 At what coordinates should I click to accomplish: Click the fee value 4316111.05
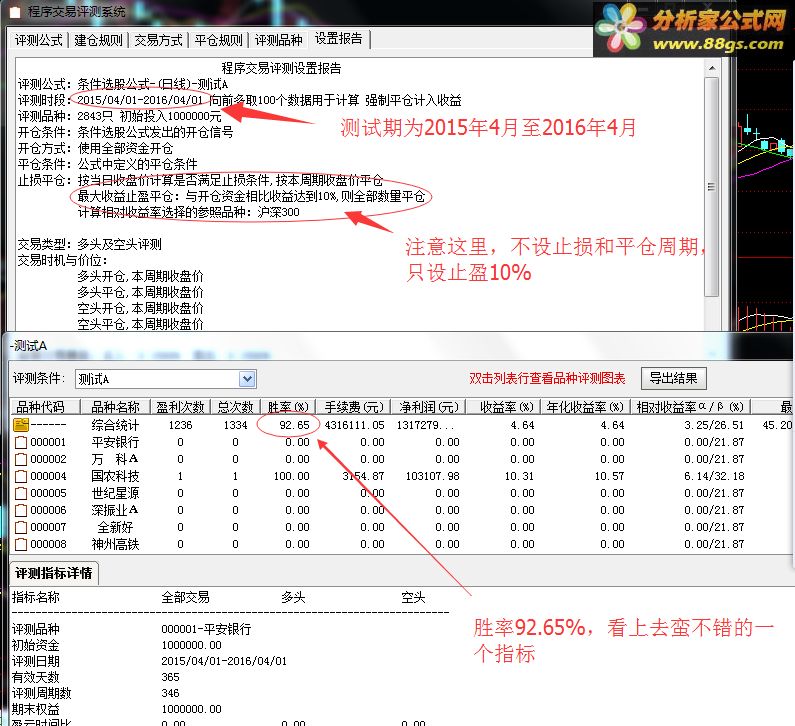(354, 425)
